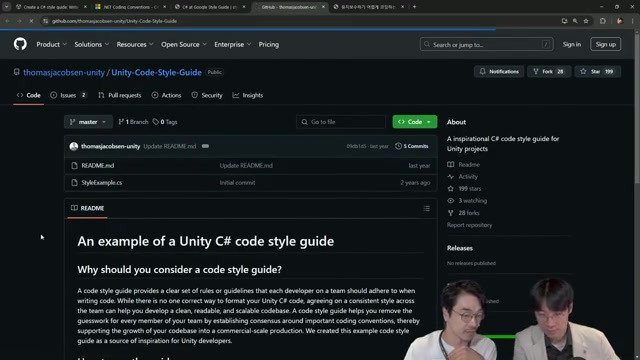The image size is (640, 360).
Task: Switch to the Issues tab
Action: pyautogui.click(x=68, y=95)
